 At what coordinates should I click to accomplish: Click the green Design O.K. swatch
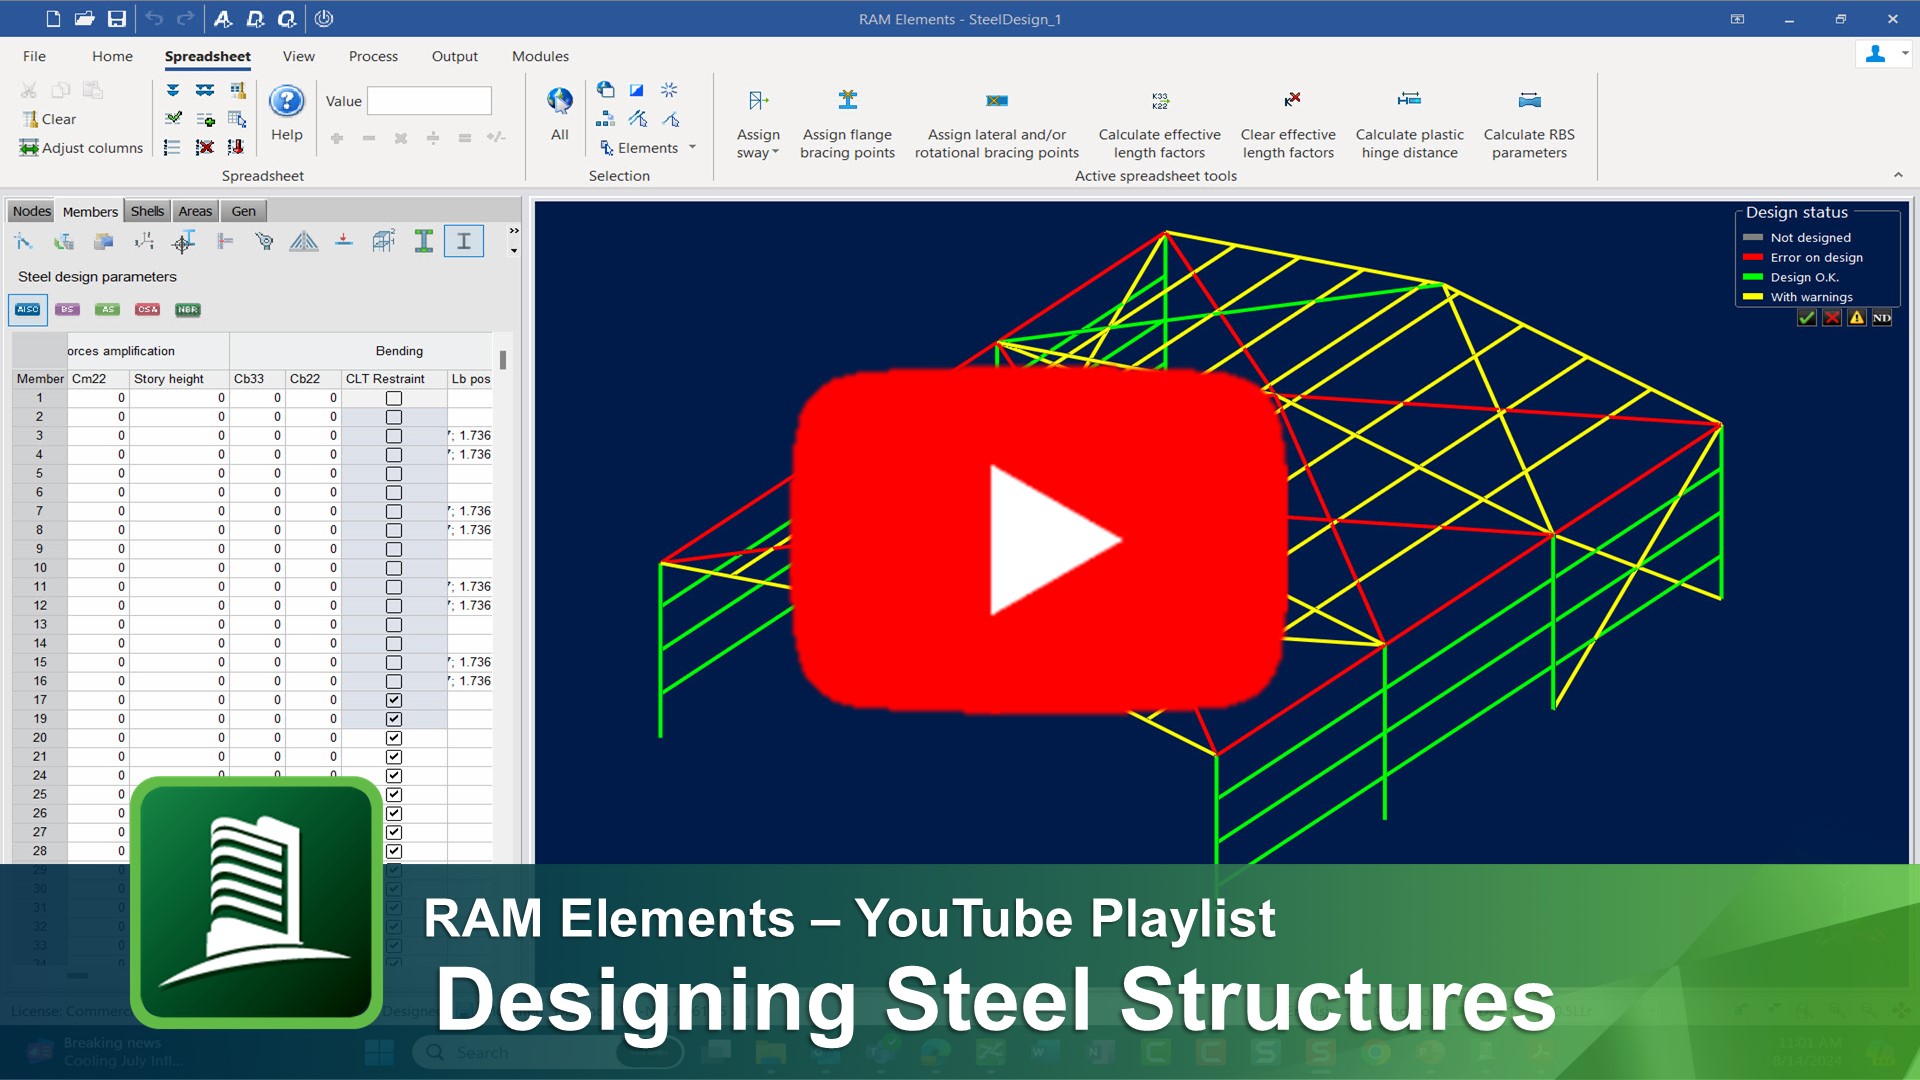pyautogui.click(x=1752, y=277)
